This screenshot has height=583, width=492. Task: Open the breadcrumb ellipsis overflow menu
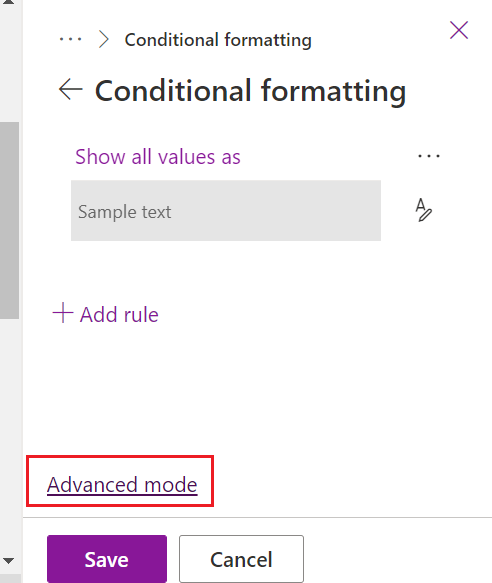pyautogui.click(x=70, y=39)
